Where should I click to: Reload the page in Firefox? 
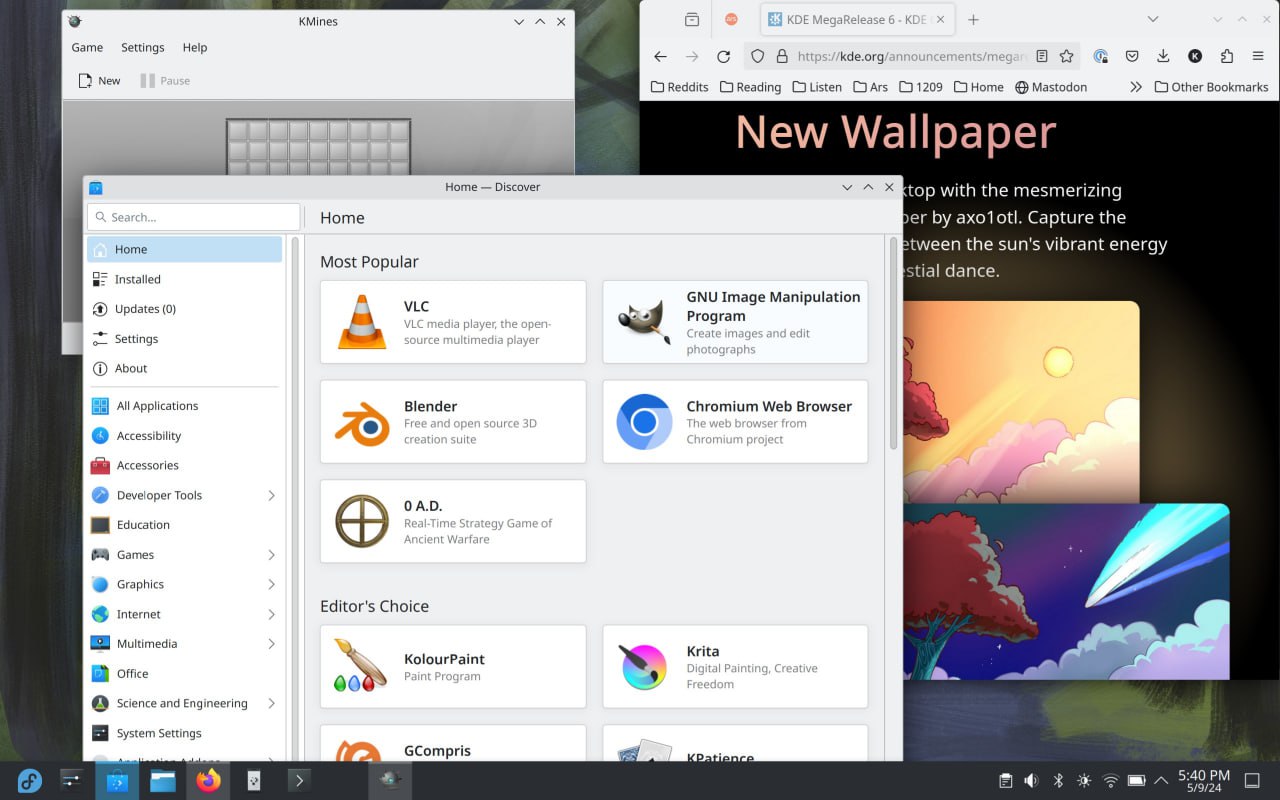(x=723, y=57)
